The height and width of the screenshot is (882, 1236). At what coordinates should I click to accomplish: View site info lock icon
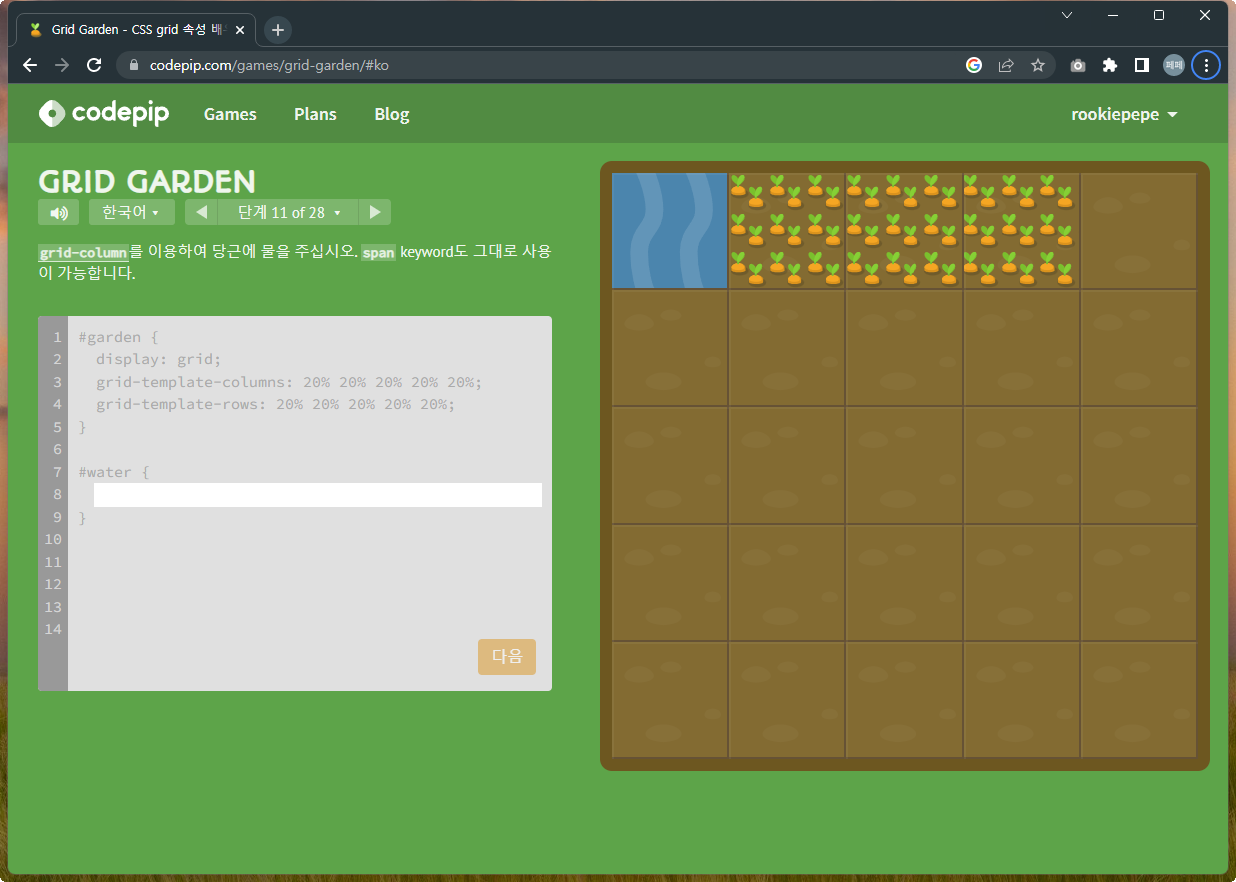tap(133, 65)
